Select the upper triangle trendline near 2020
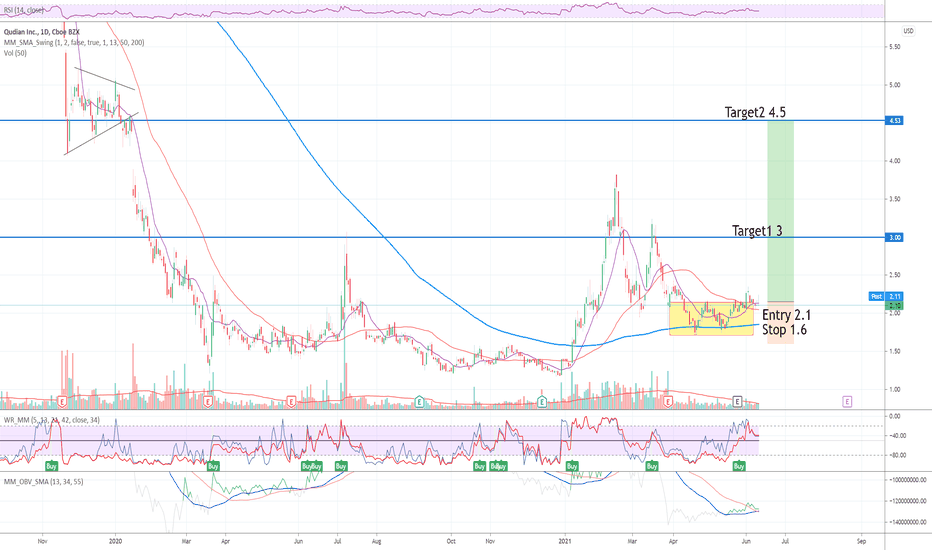This screenshot has height=550, width=932. click(x=105, y=79)
